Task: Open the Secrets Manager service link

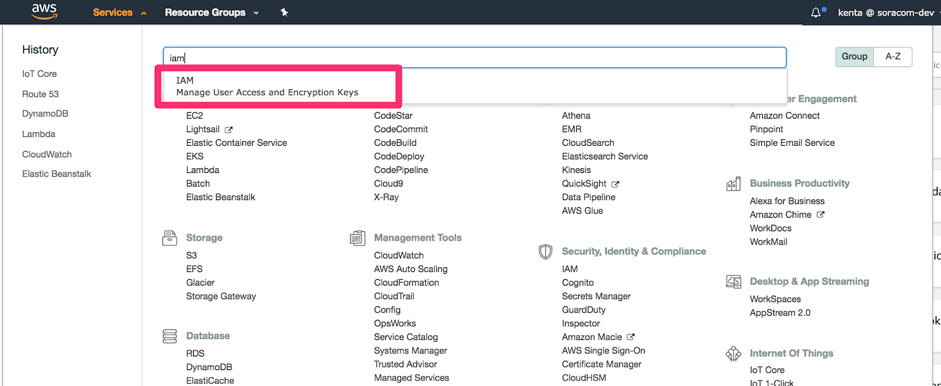Action: (596, 297)
